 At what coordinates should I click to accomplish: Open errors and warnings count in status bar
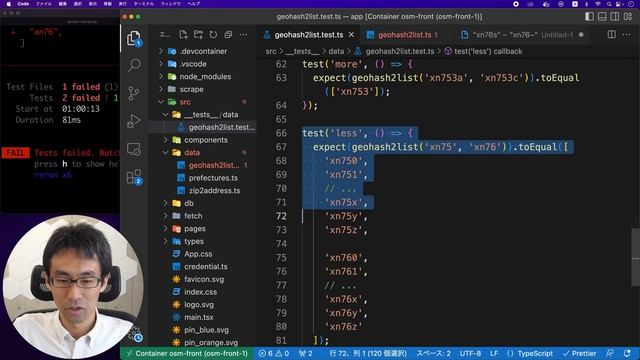[274, 353]
